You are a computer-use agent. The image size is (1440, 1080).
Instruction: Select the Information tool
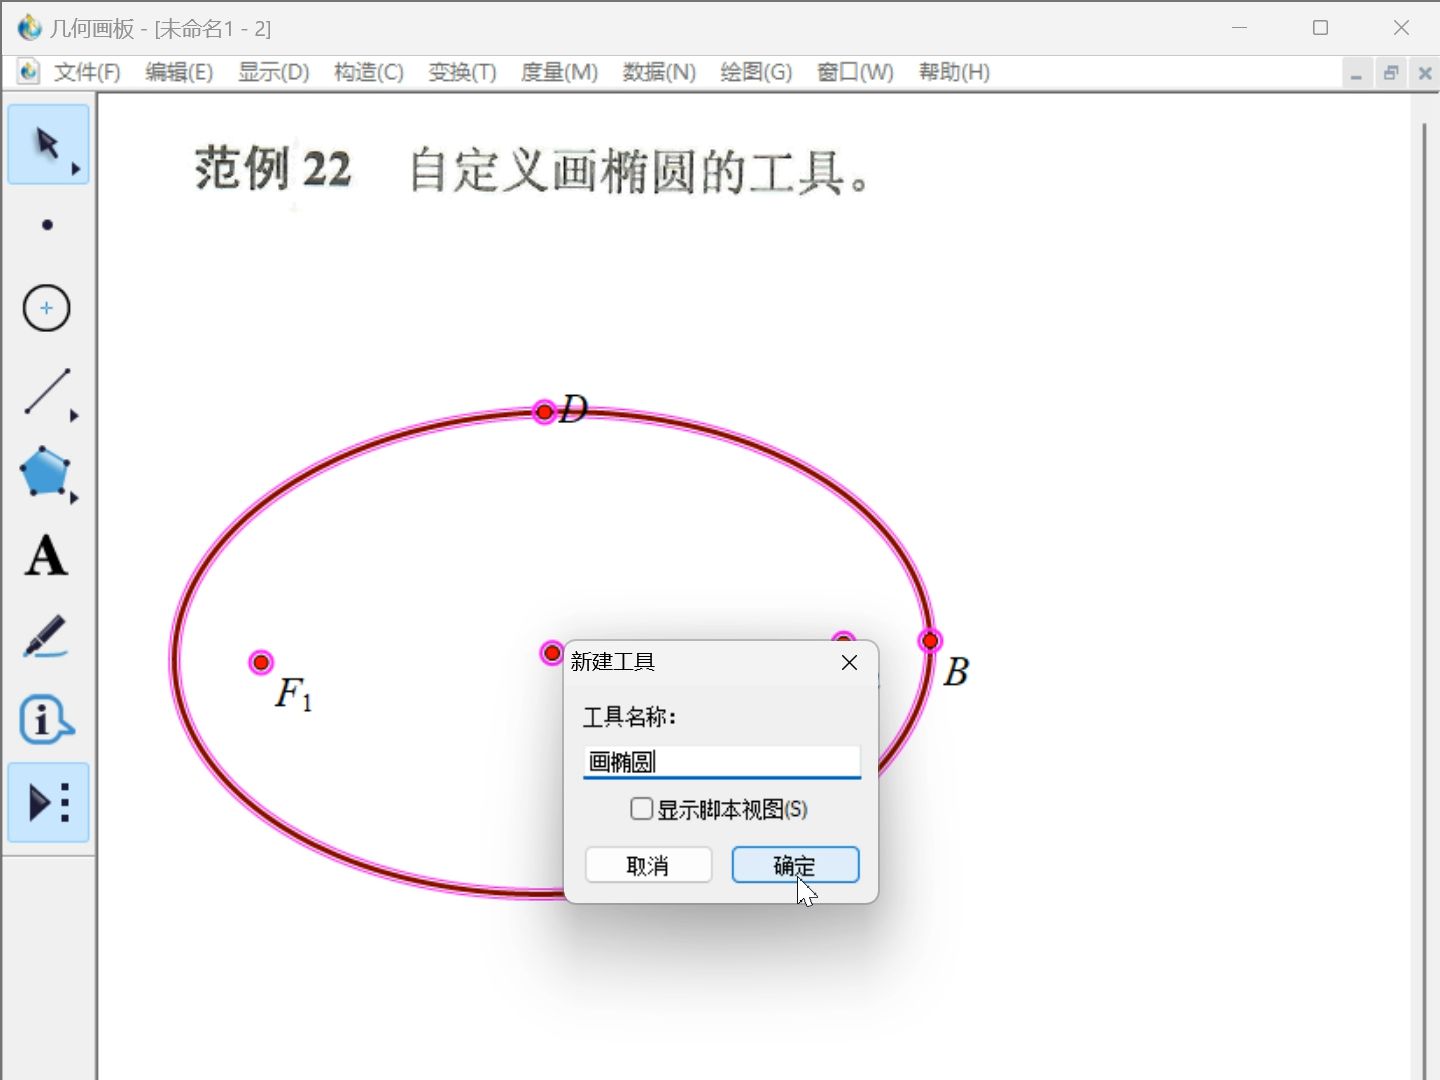point(47,720)
